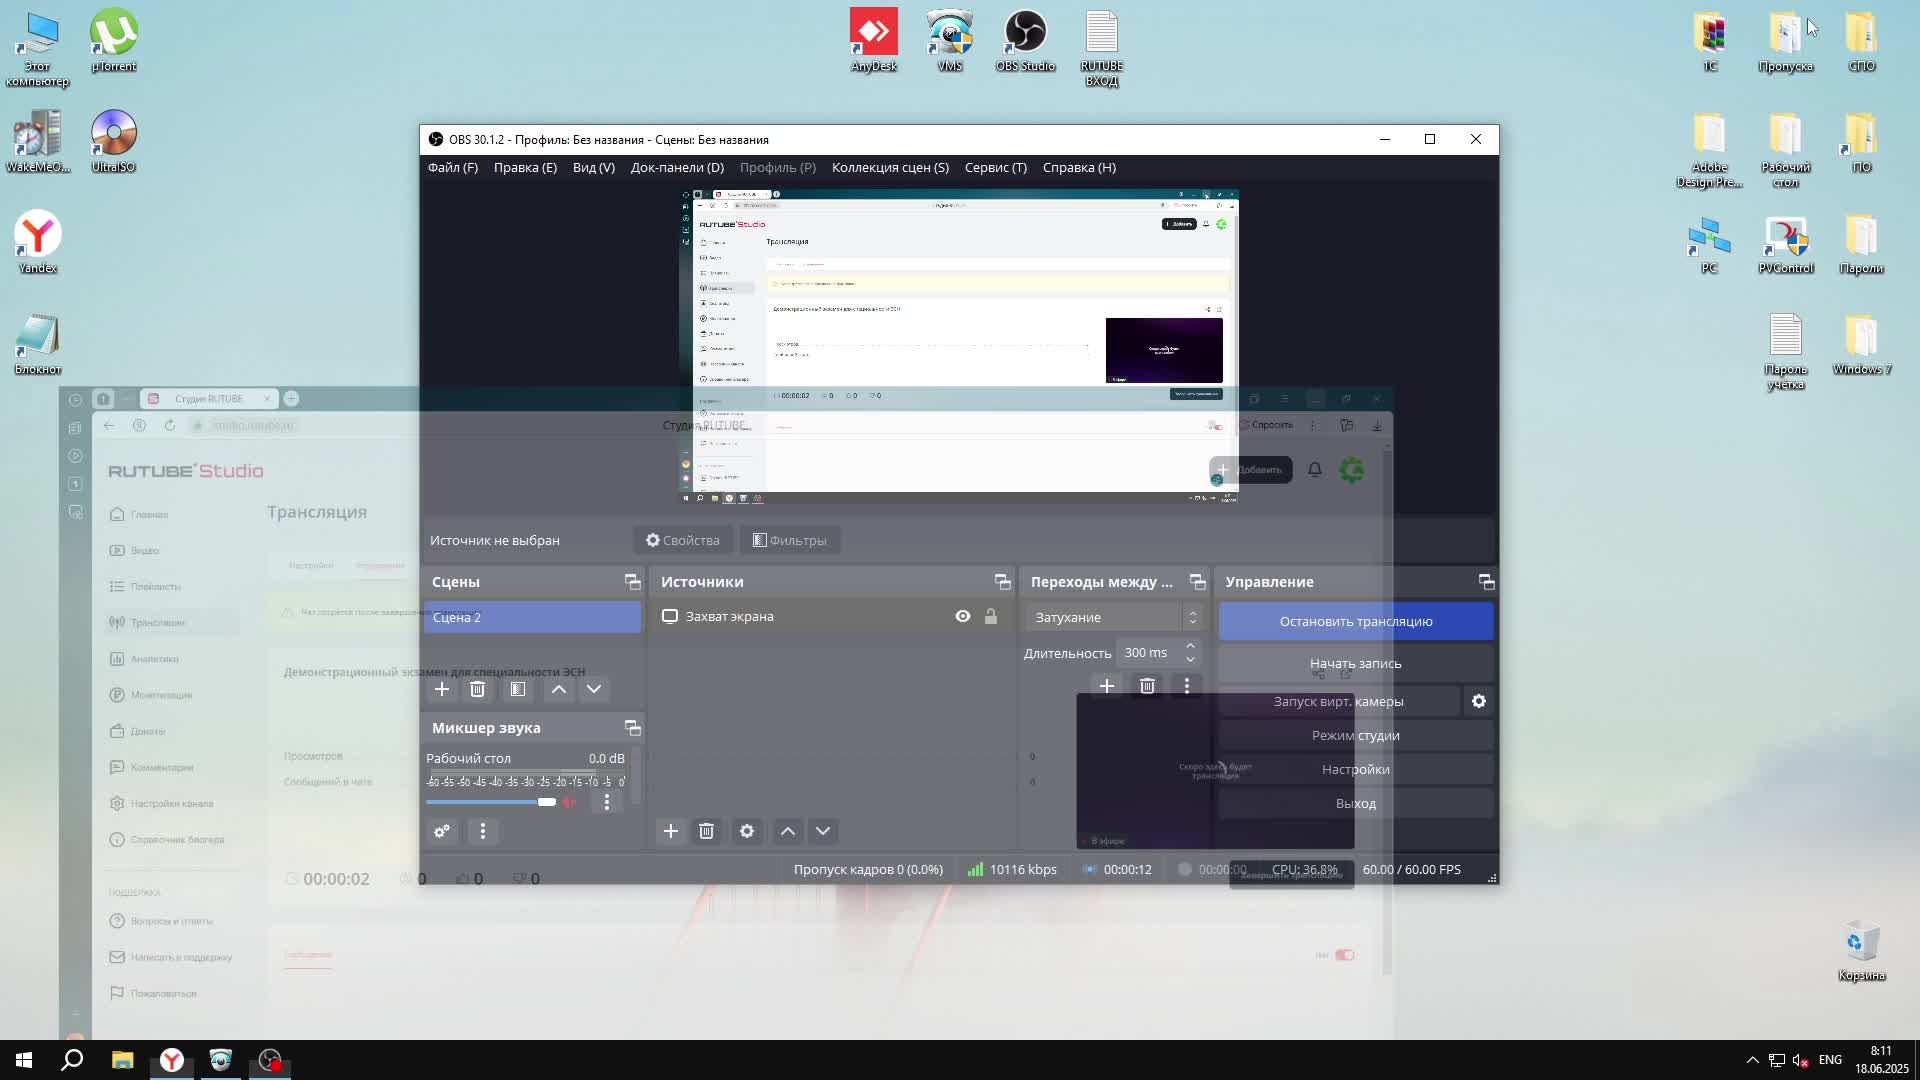Image resolution: width=1920 pixels, height=1080 pixels.
Task: Click Начать запись button
Action: click(x=1356, y=663)
